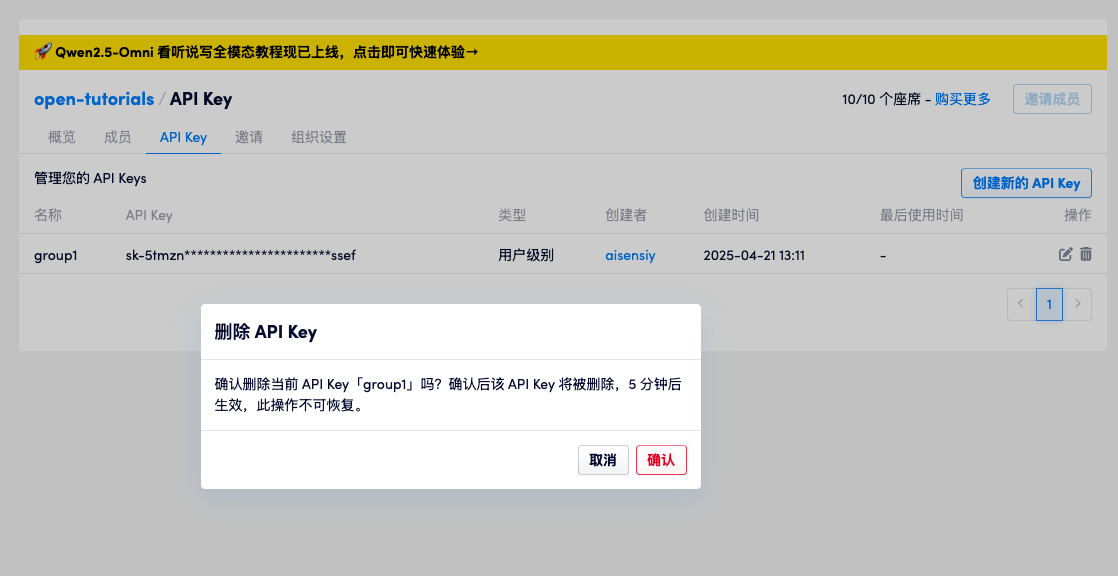The width and height of the screenshot is (1118, 576).
Task: Click the previous page chevron in pagination
Action: (x=1020, y=304)
